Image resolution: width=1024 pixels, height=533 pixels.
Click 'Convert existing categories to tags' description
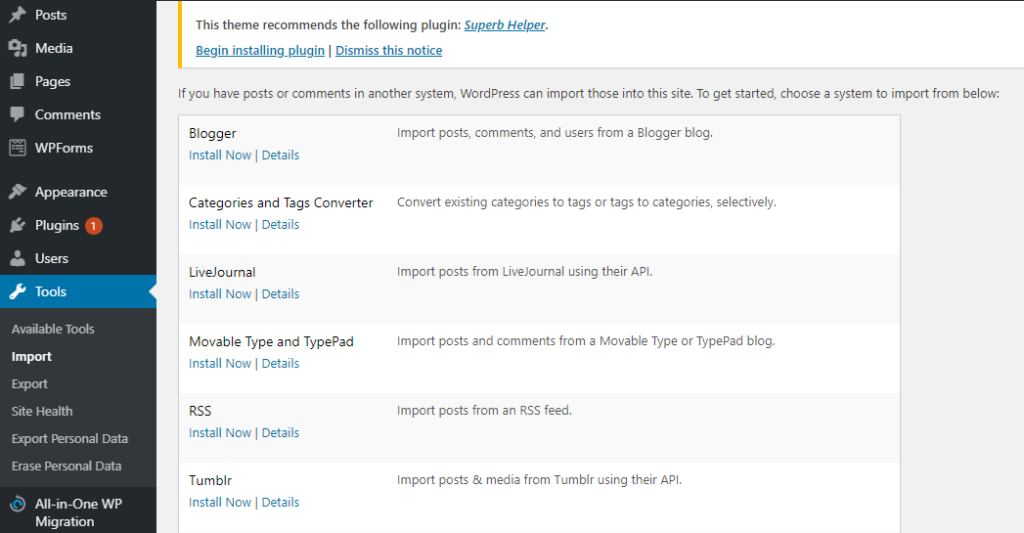point(586,202)
